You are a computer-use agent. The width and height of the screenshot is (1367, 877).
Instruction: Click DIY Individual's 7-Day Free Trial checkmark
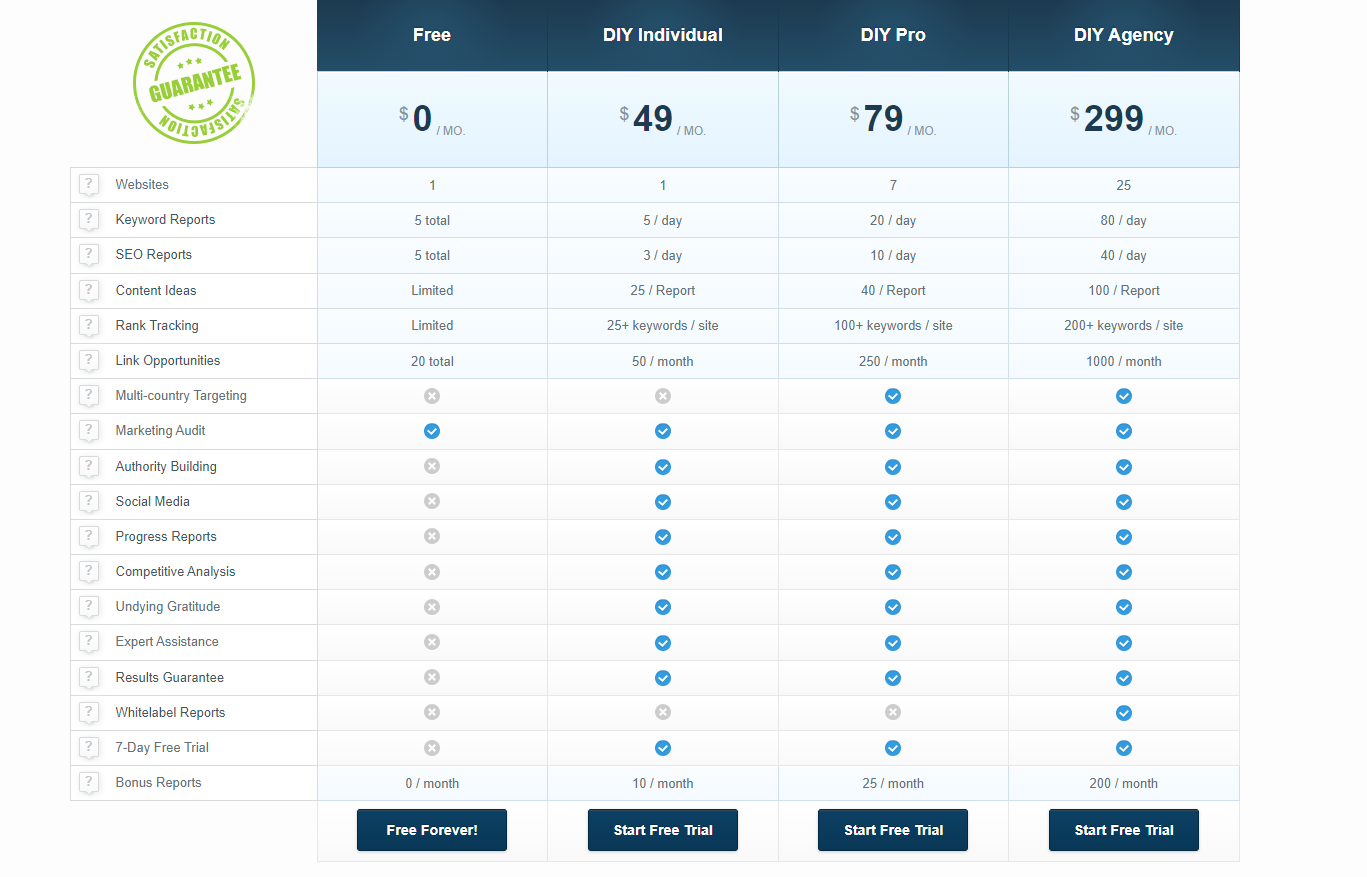pos(663,748)
